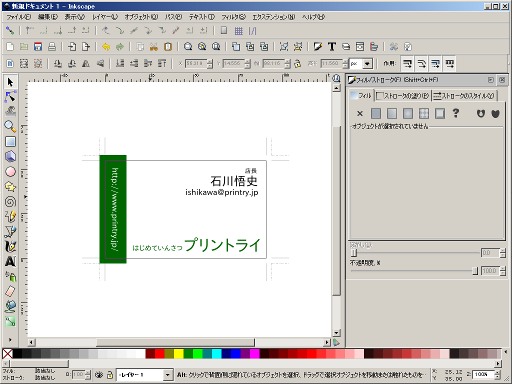Screen dimensions: 512x384
Task: Select the Ellipse circle tool
Action: click(x=10, y=171)
